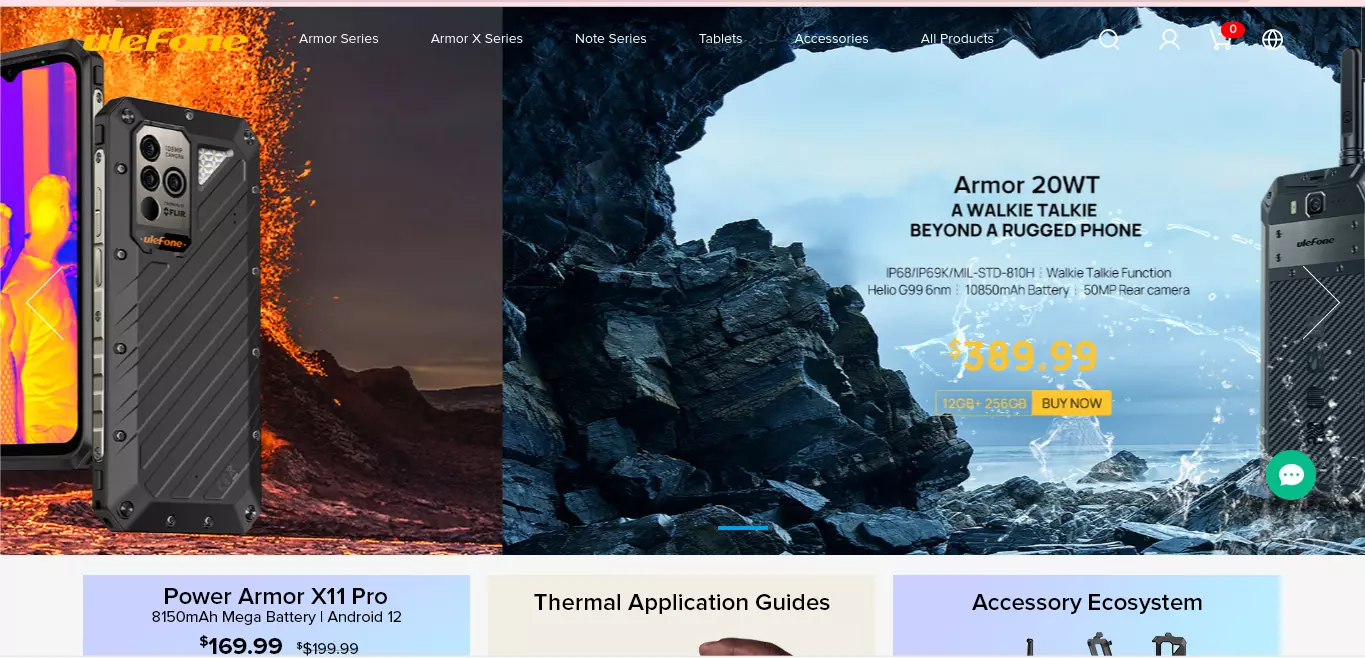Go to previous slide arrow

tap(44, 302)
